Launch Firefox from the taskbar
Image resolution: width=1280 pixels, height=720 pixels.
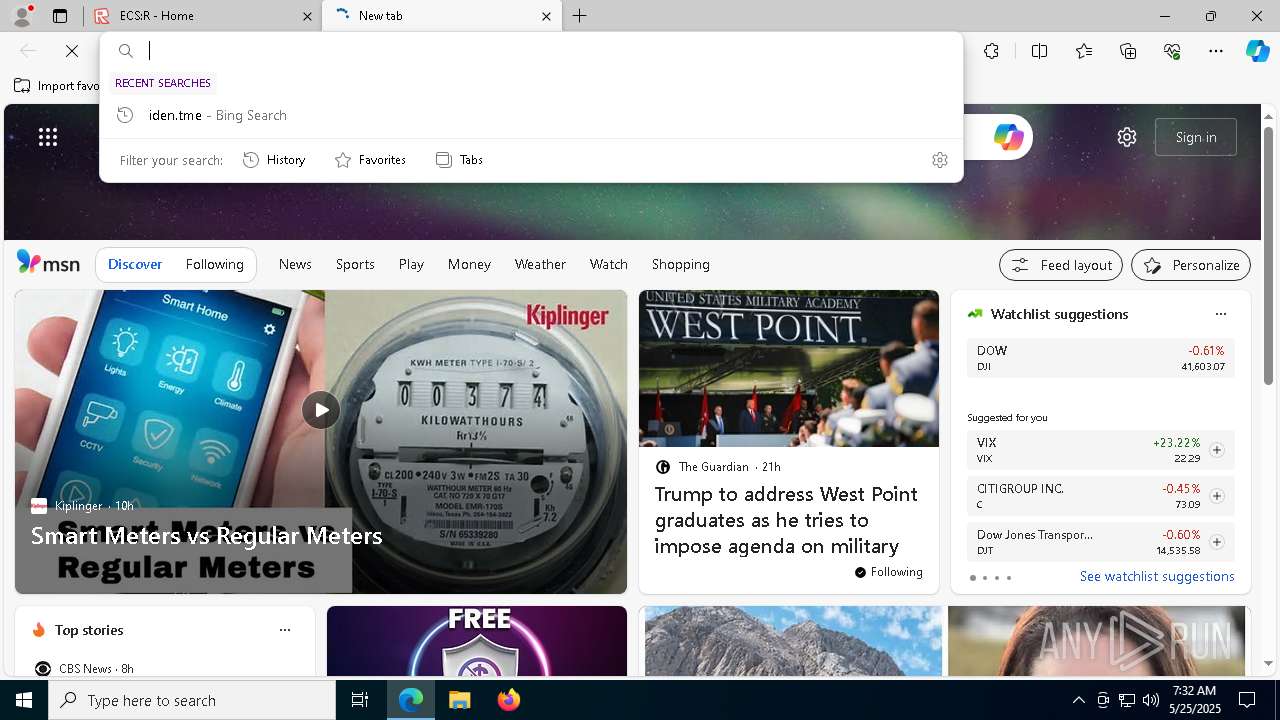508,700
